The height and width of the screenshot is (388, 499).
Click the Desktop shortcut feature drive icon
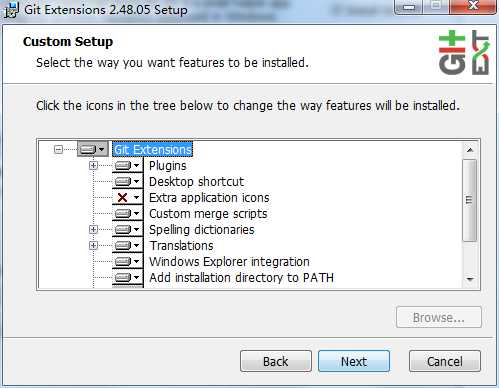point(127,181)
